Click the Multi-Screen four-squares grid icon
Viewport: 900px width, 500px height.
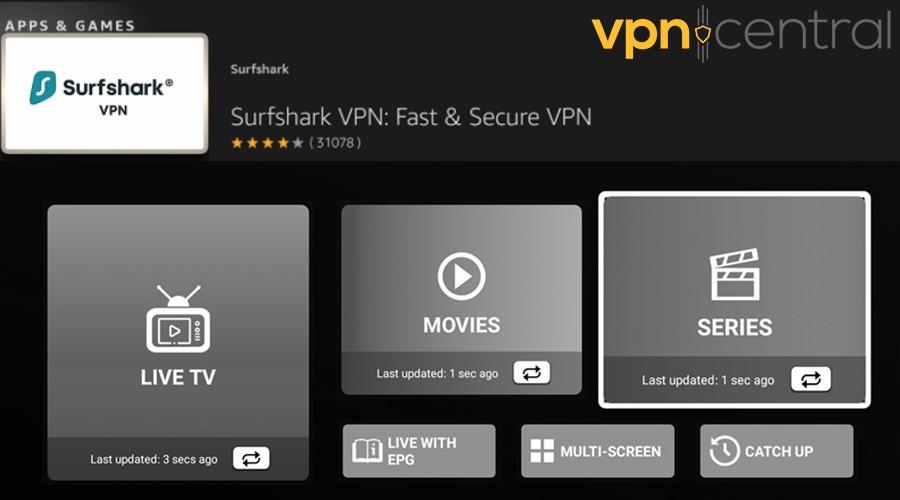pos(542,451)
